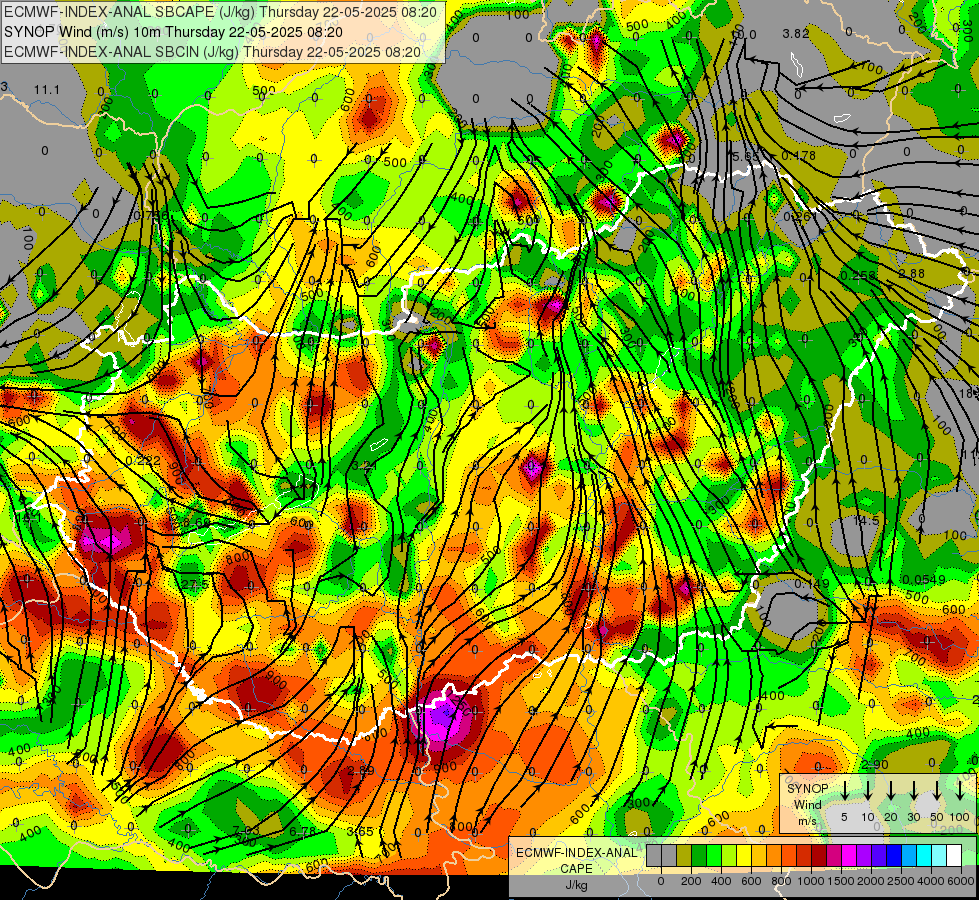Viewport: 979px width, 900px height.
Task: Click the 1000 tick label on CAPE scale
Action: coord(810,881)
